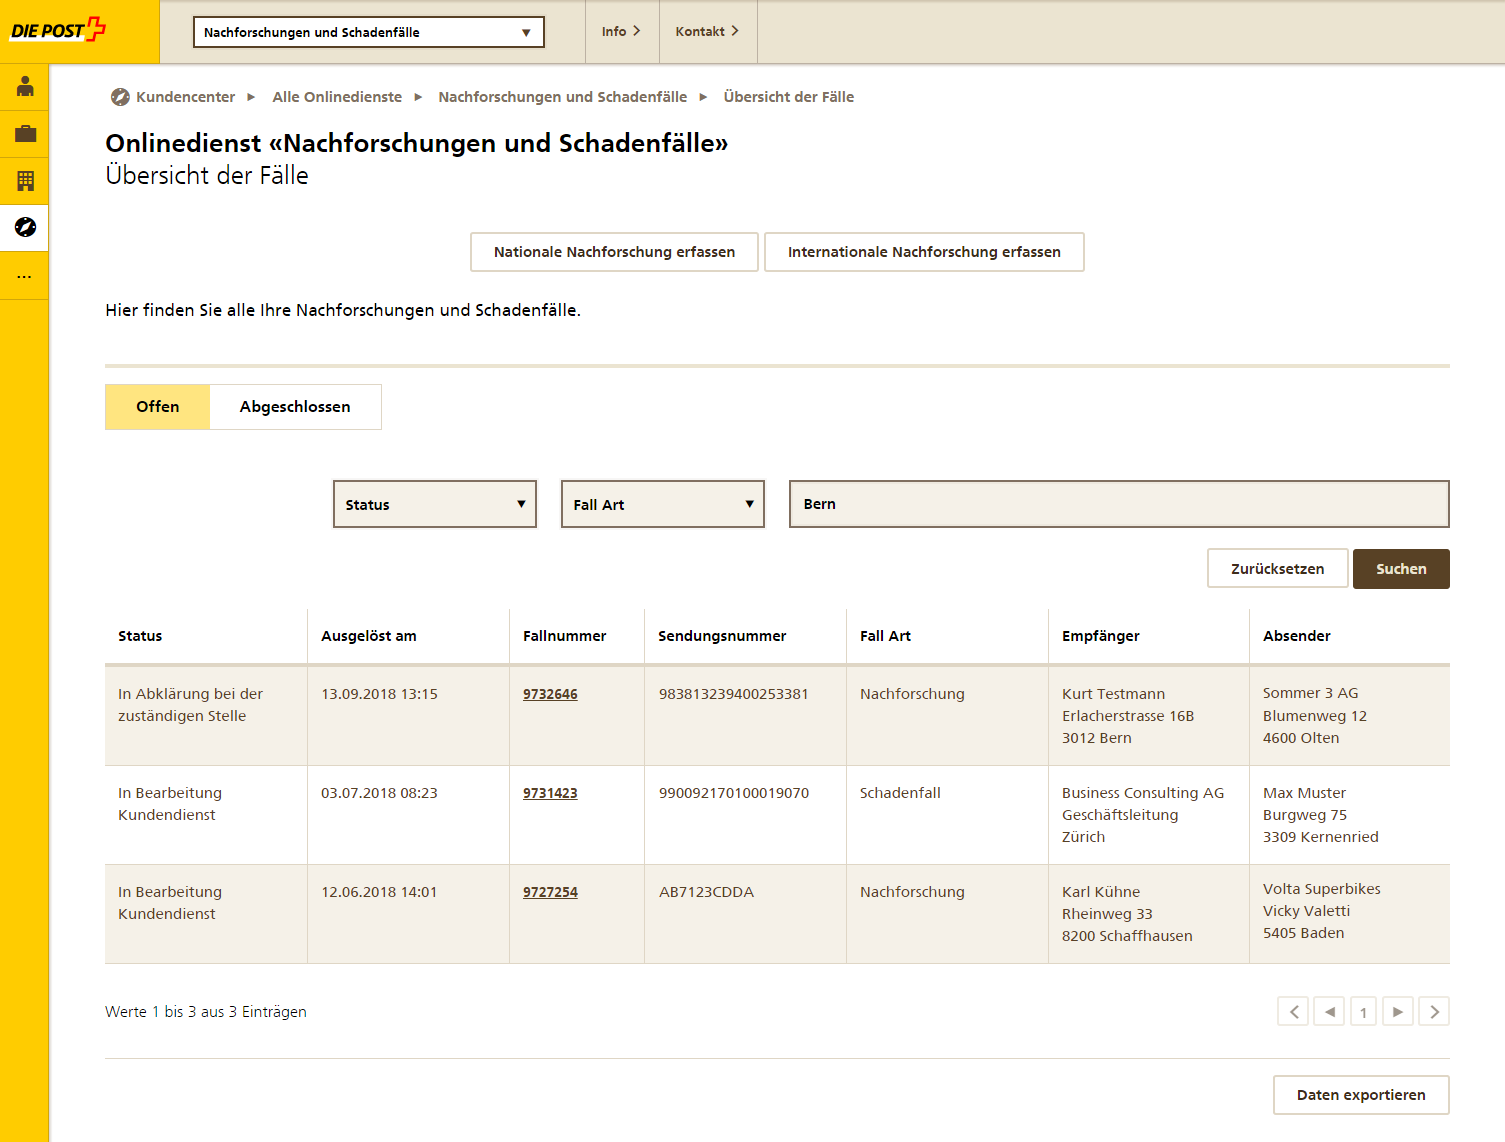This screenshot has height=1142, width=1505.
Task: Select the building icon in sidebar
Action: click(25, 181)
